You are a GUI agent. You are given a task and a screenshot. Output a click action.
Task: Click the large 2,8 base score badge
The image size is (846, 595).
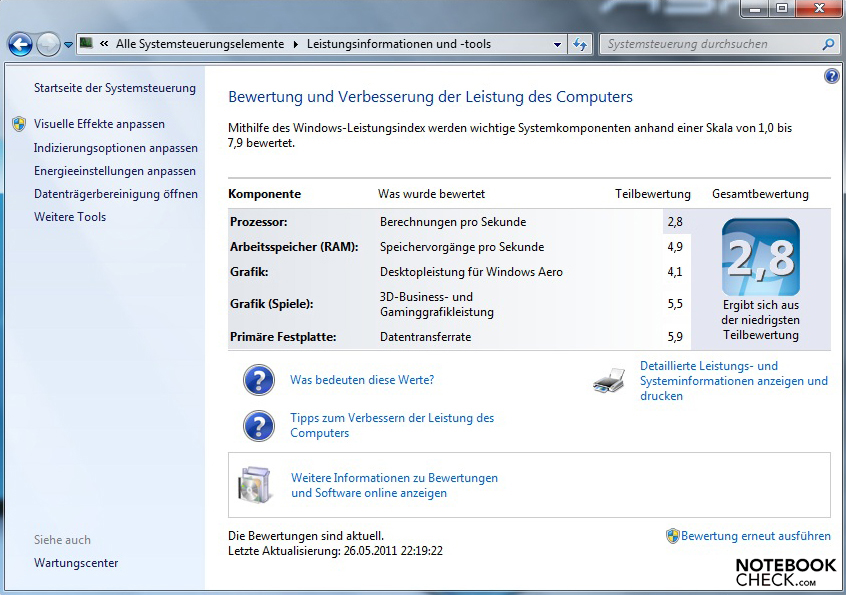tap(761, 257)
